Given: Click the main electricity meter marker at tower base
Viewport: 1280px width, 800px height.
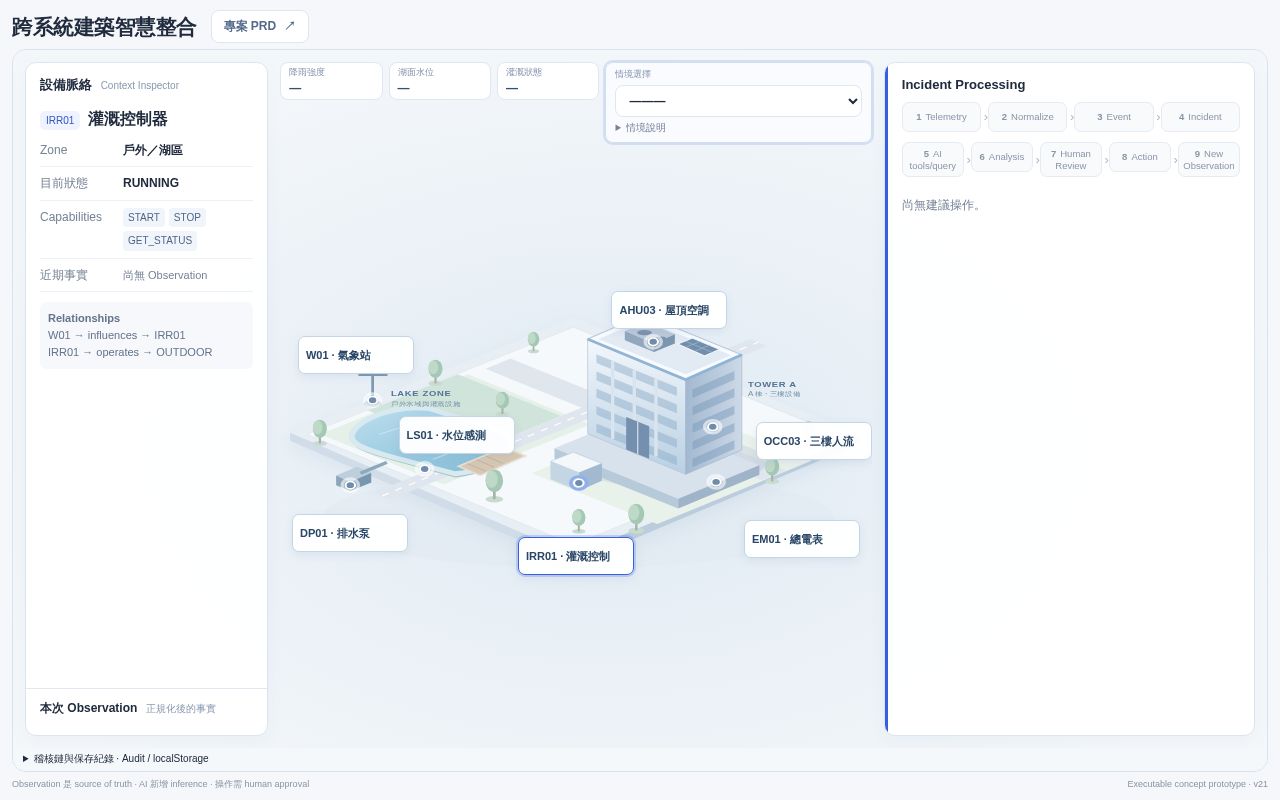Looking at the screenshot, I should click(716, 482).
